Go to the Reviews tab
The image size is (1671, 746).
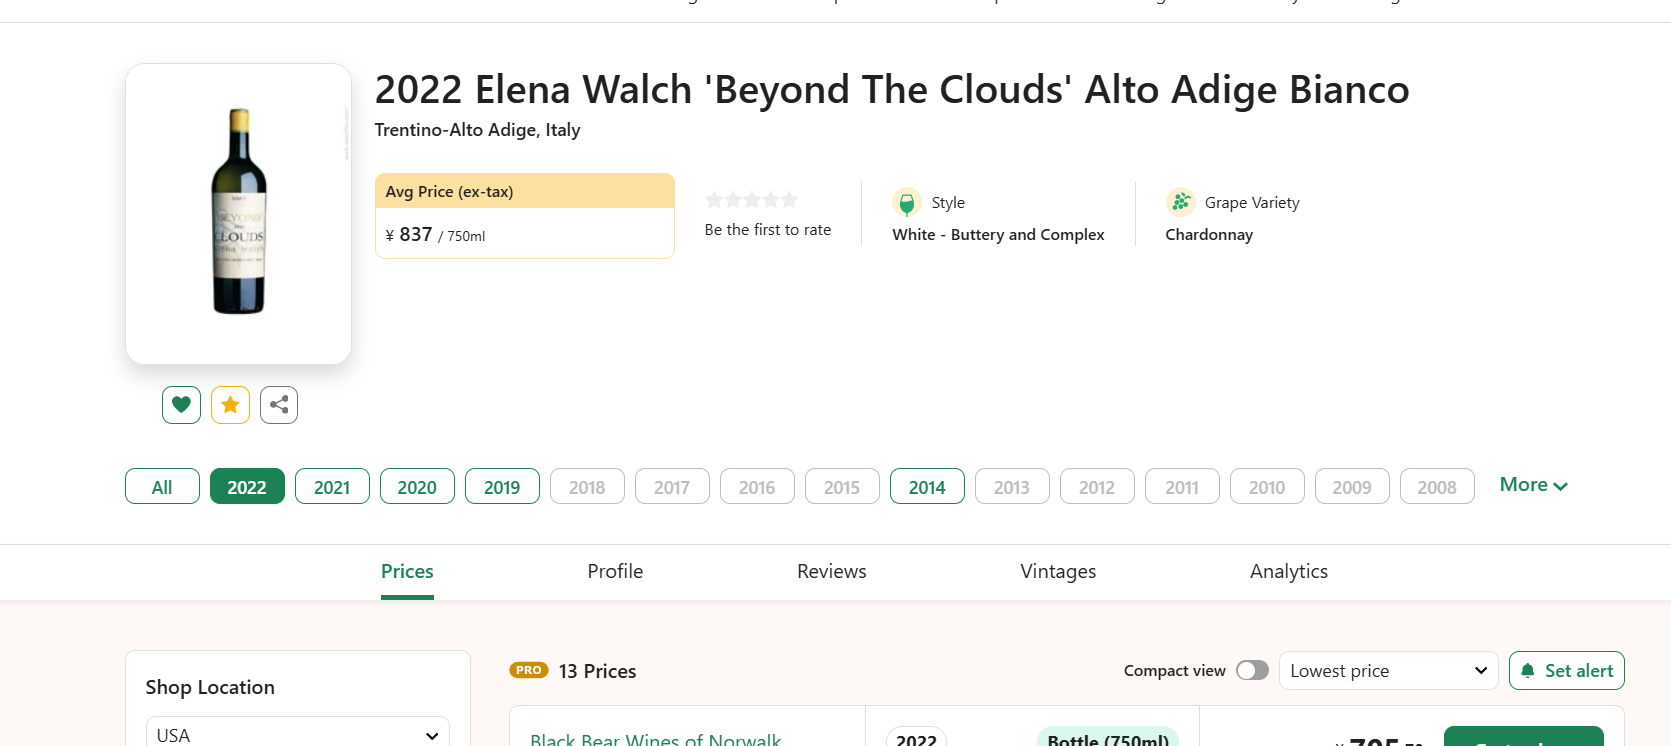click(831, 571)
